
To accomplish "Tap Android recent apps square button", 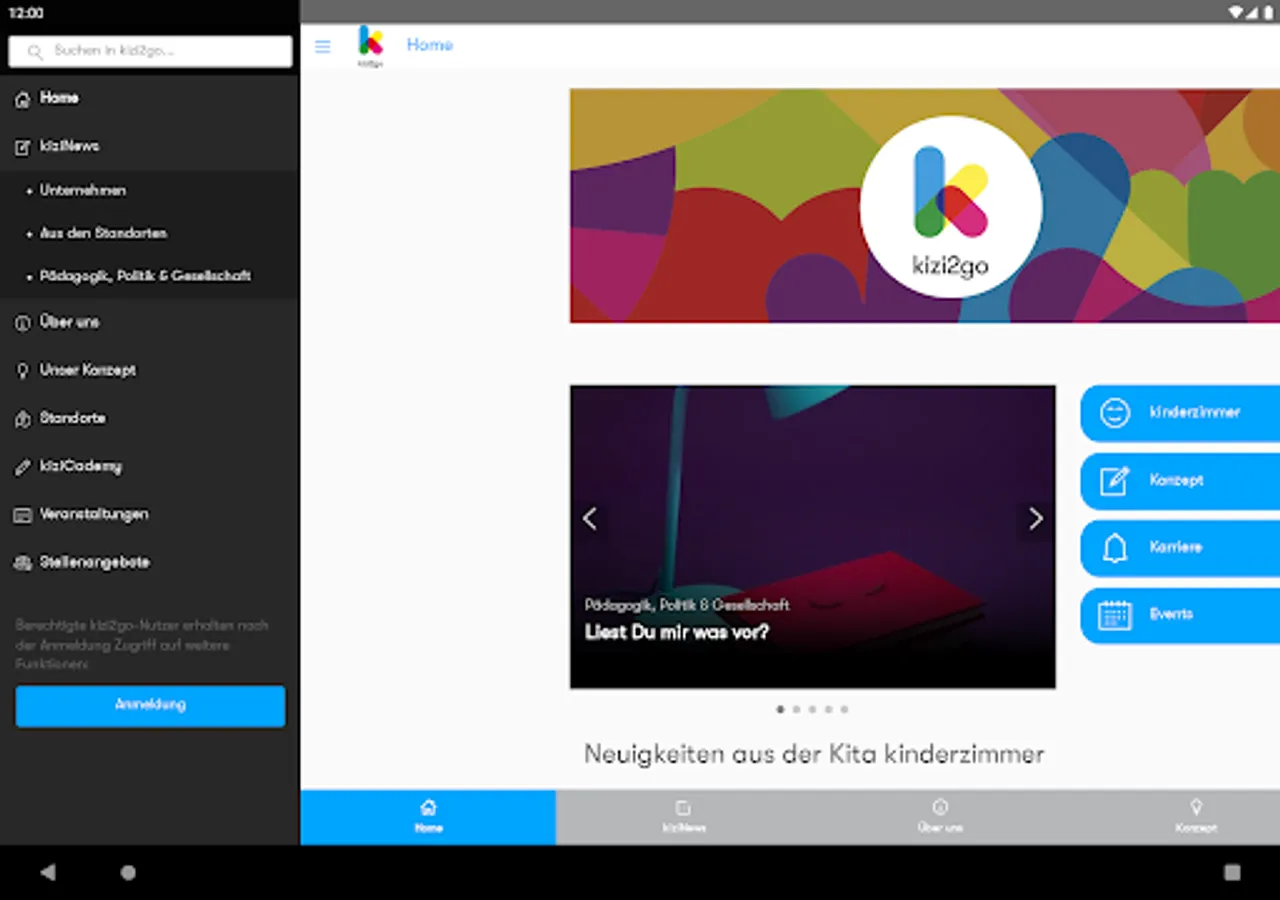I will click(x=1232, y=872).
